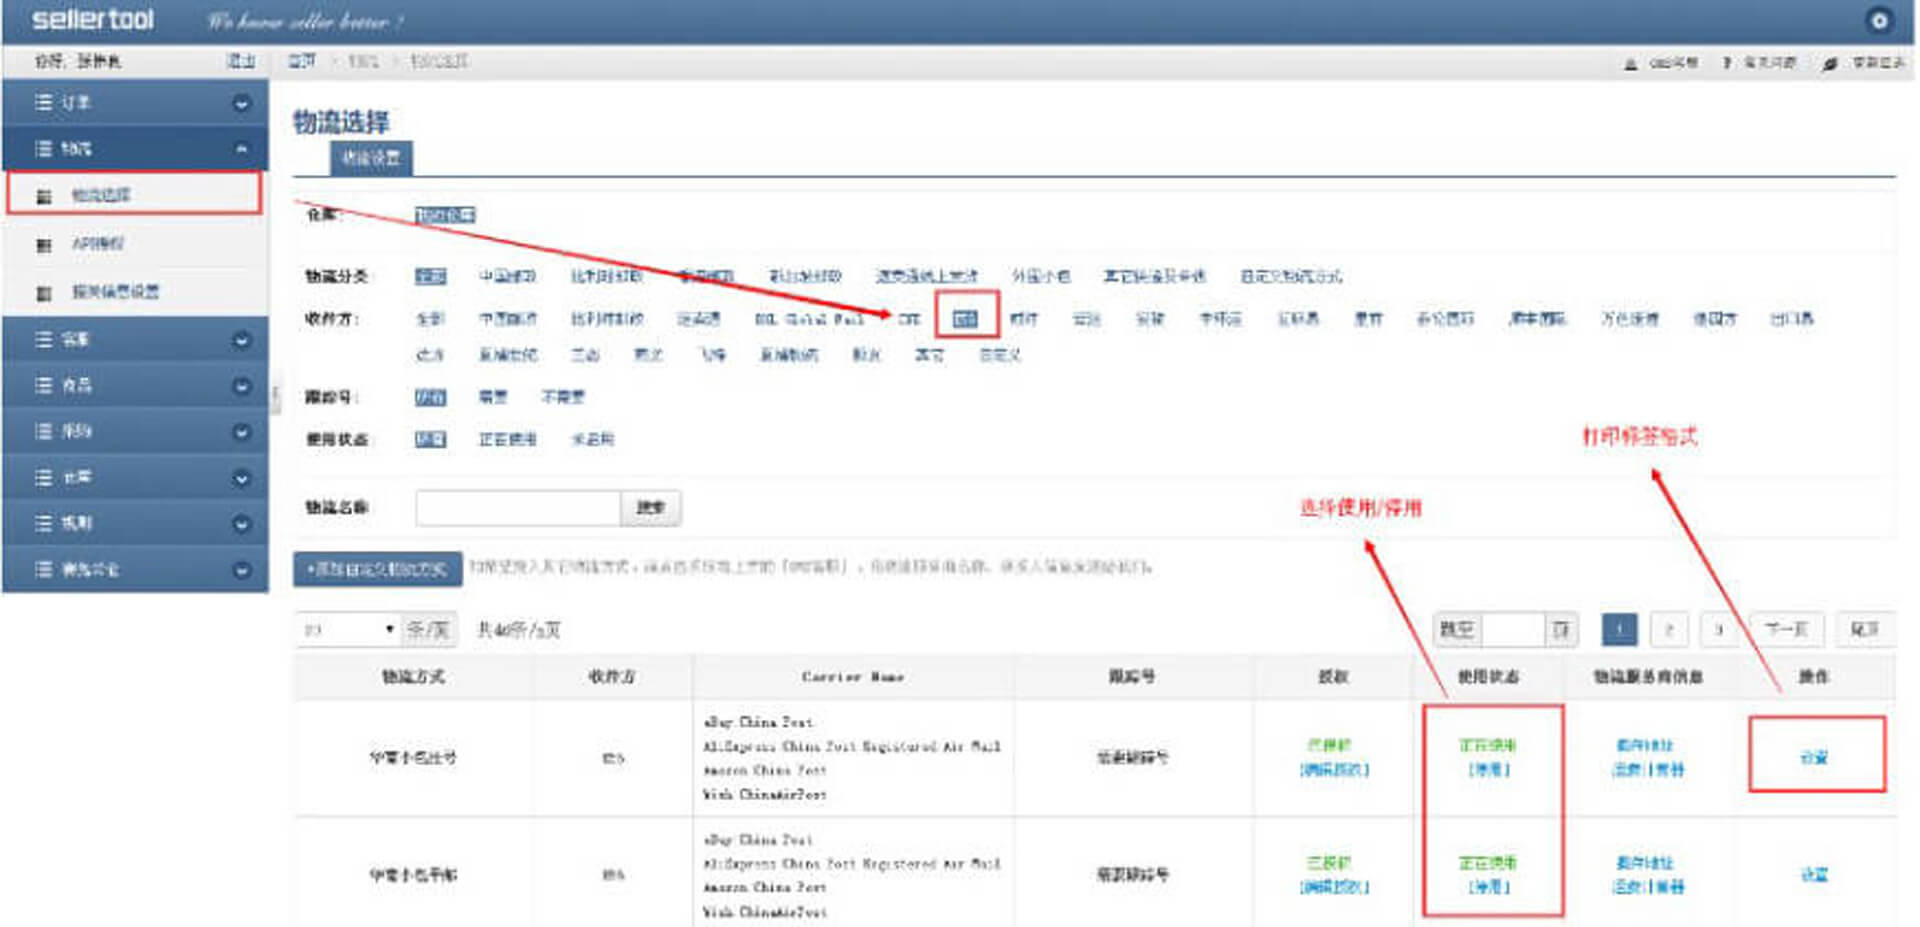Click the gear settings icon in header

point(1879,21)
